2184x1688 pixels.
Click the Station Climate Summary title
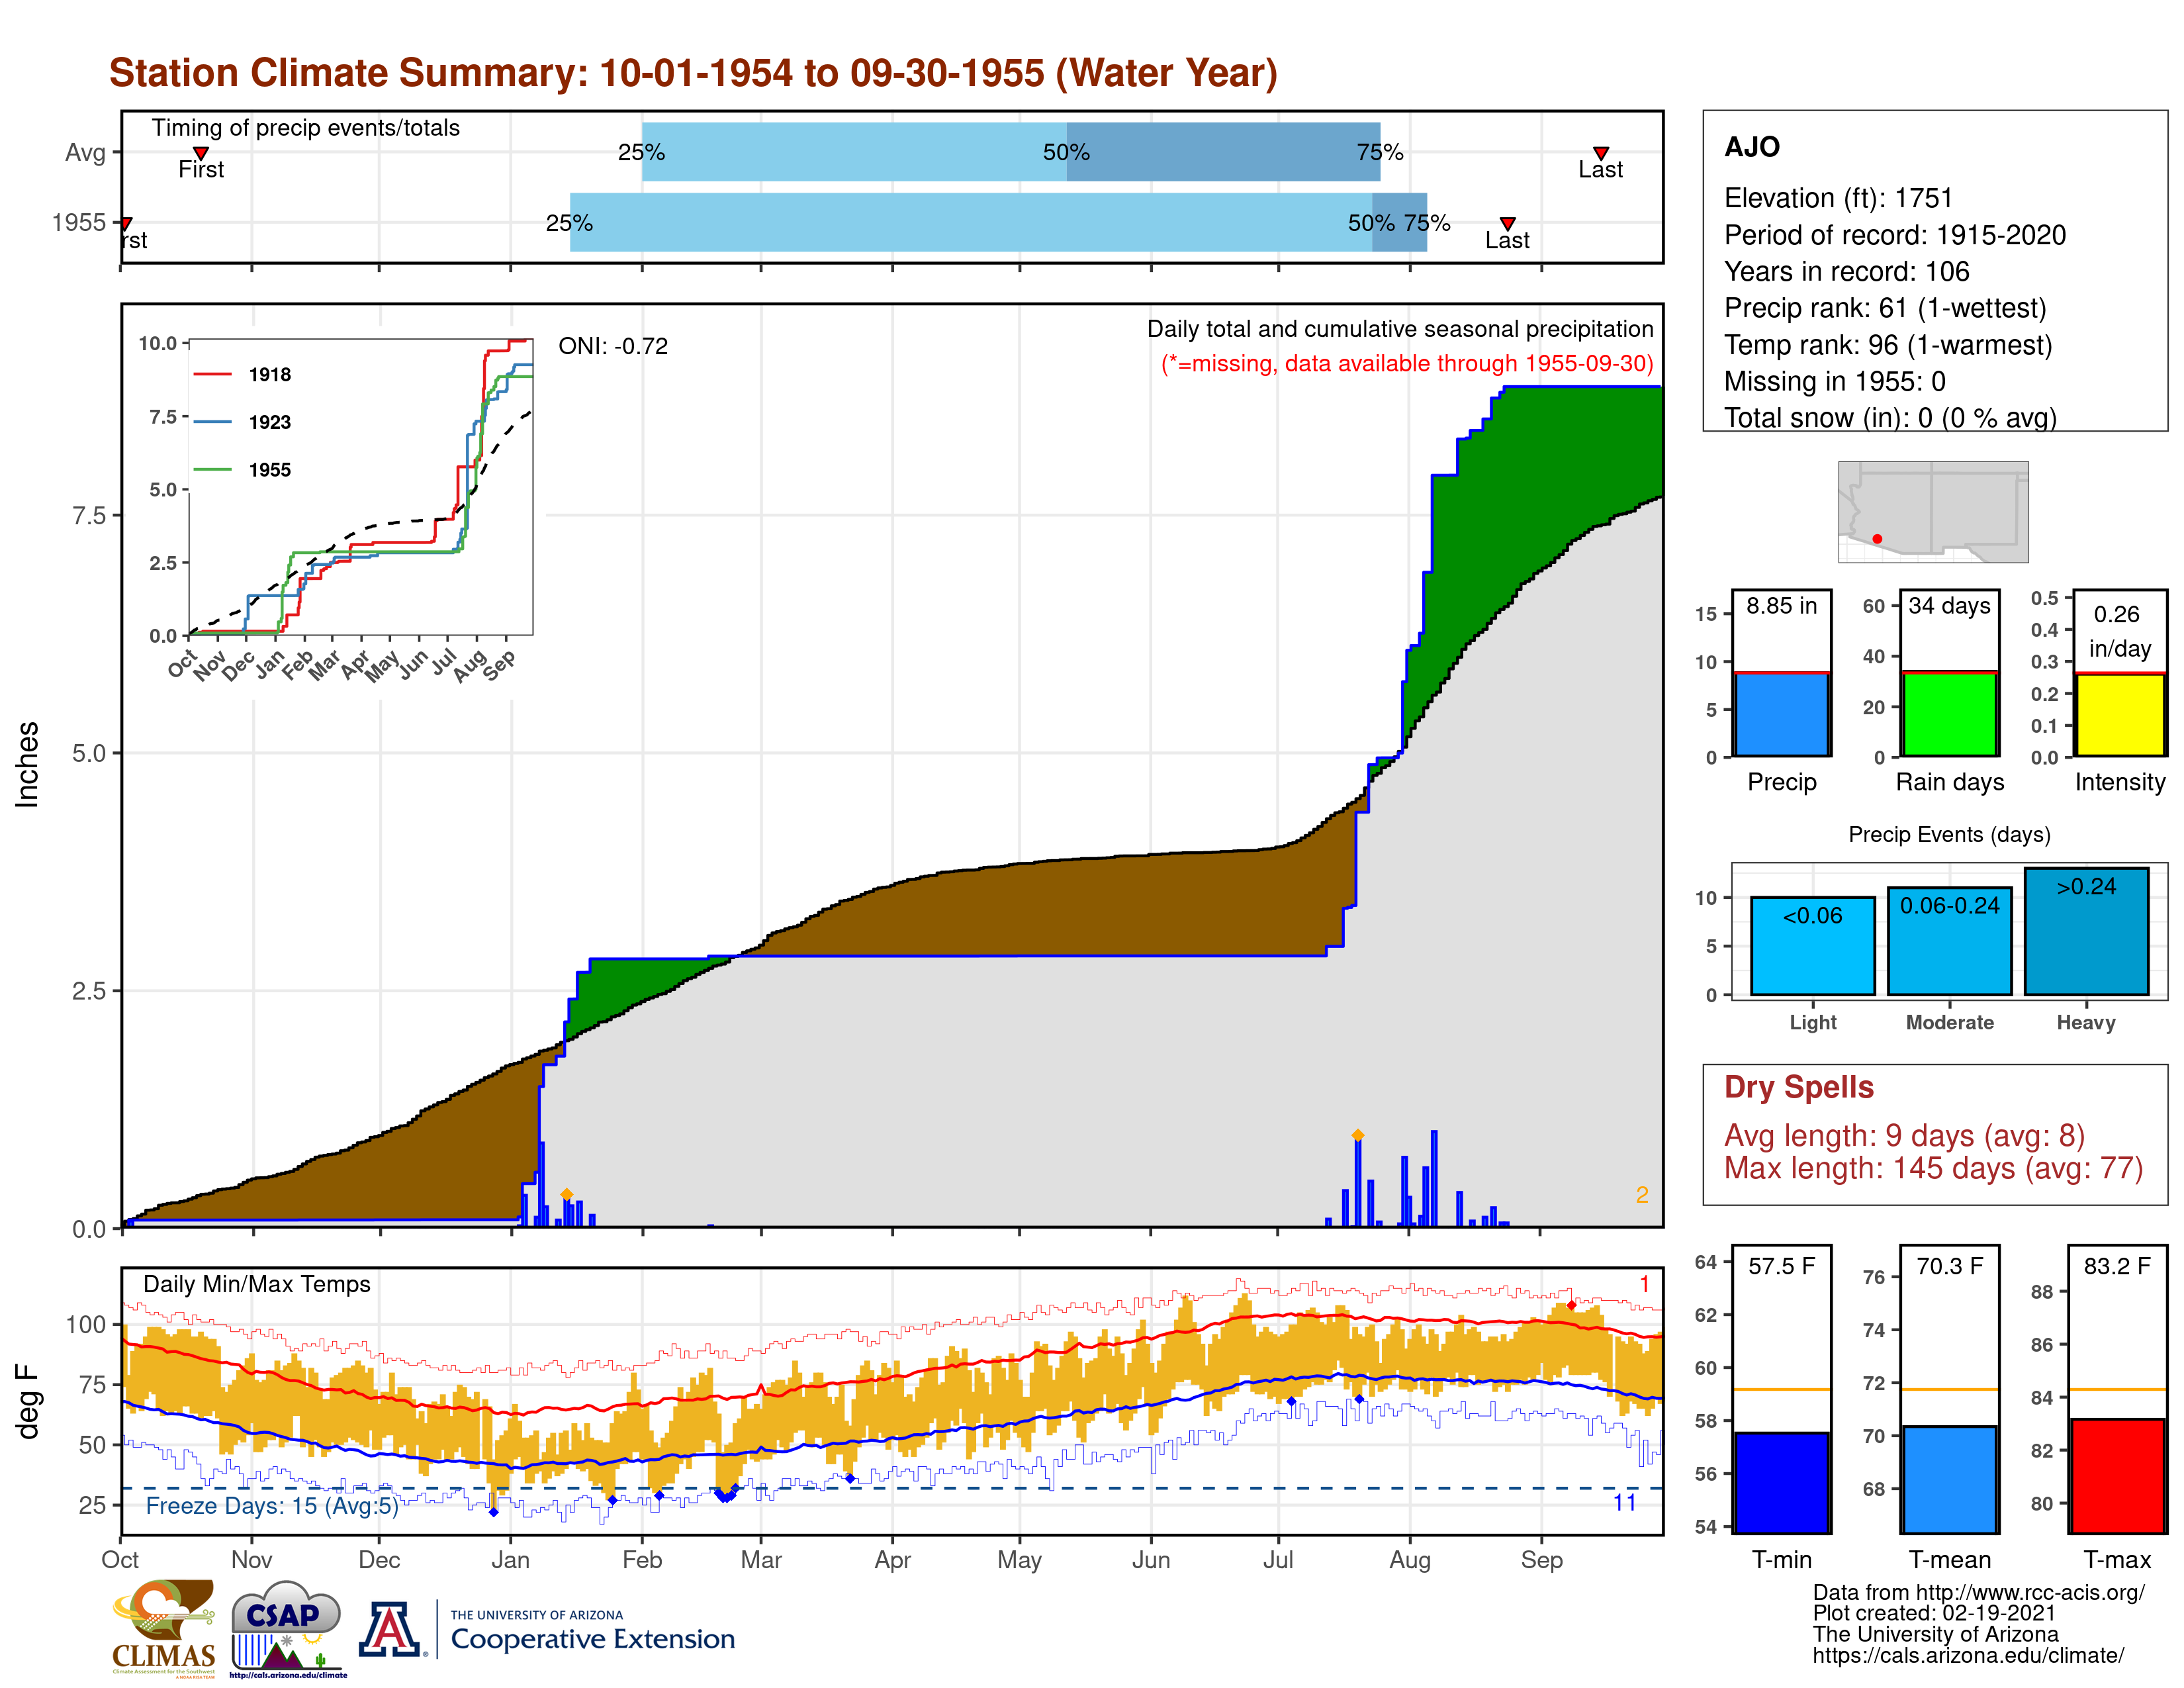coord(693,73)
